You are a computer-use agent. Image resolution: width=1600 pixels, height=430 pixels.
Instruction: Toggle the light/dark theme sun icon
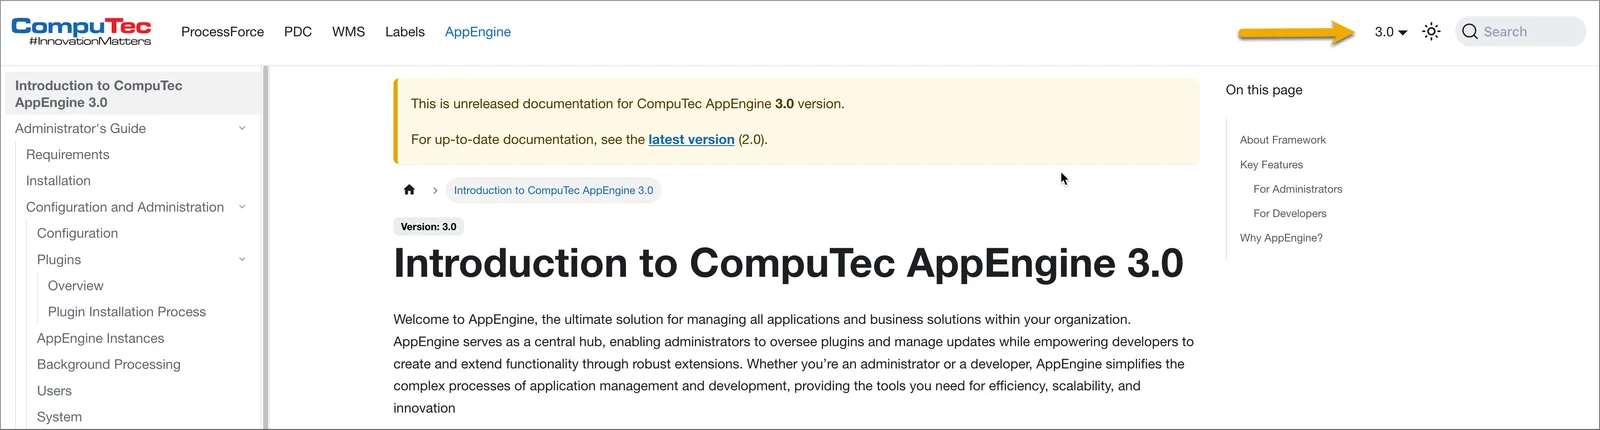[1431, 32]
